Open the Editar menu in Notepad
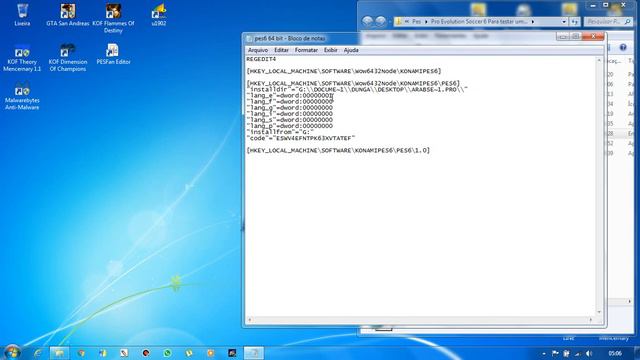The width and height of the screenshot is (640, 360). click(281, 50)
